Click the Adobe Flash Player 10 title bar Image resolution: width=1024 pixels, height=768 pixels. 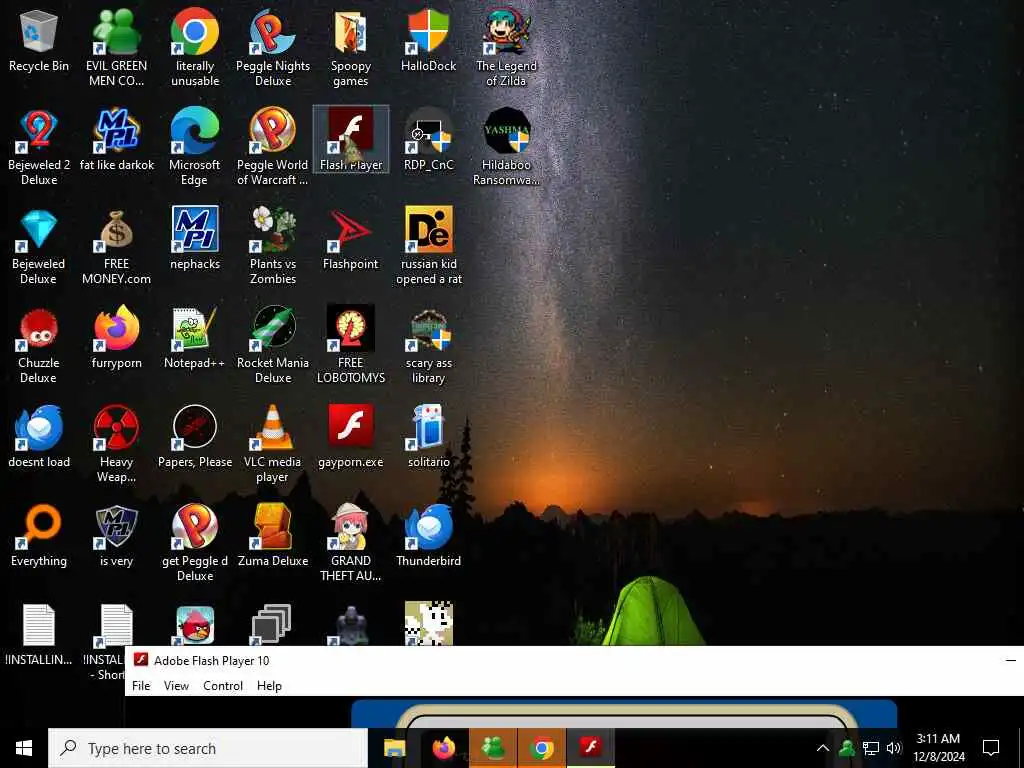click(575, 660)
